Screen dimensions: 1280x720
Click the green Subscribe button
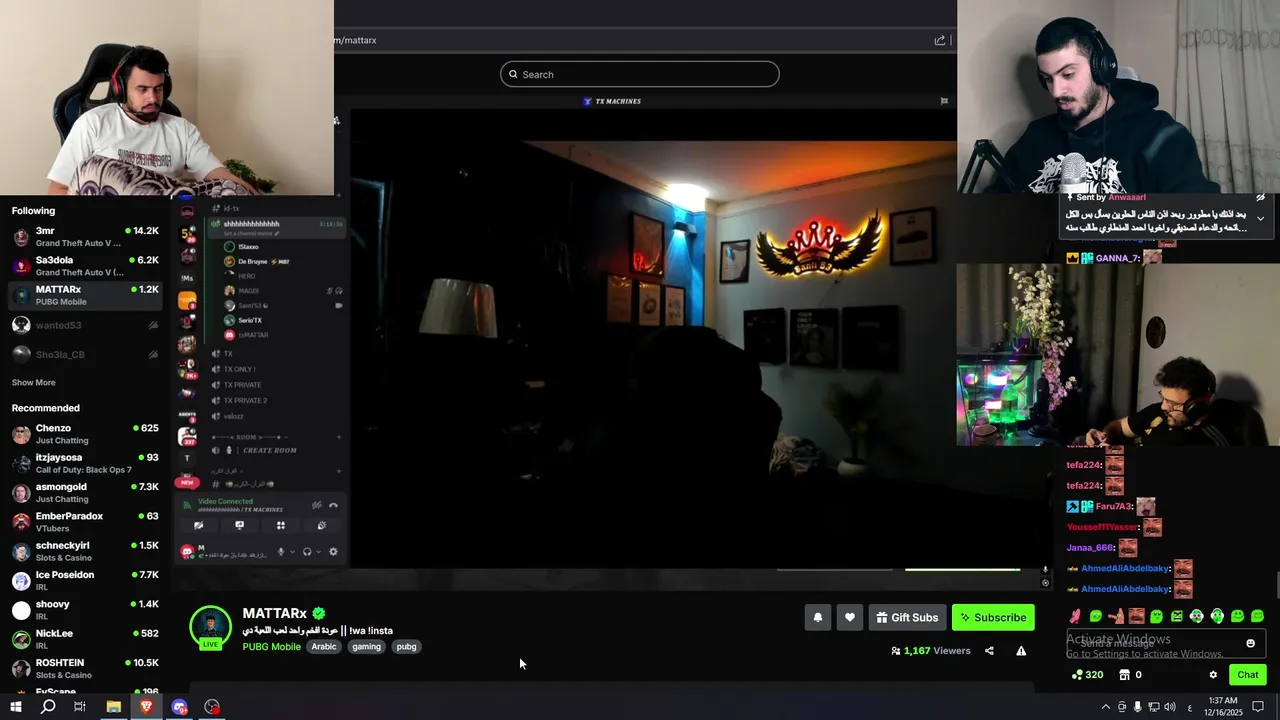993,617
